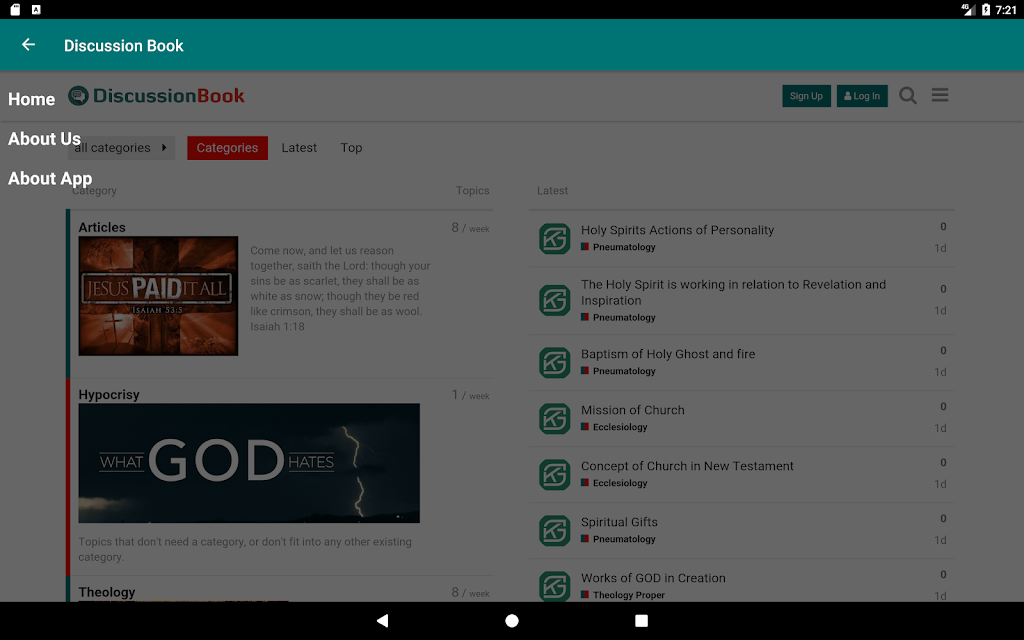Open the Theology category heading
Screen dimensions: 1024x640
point(106,592)
